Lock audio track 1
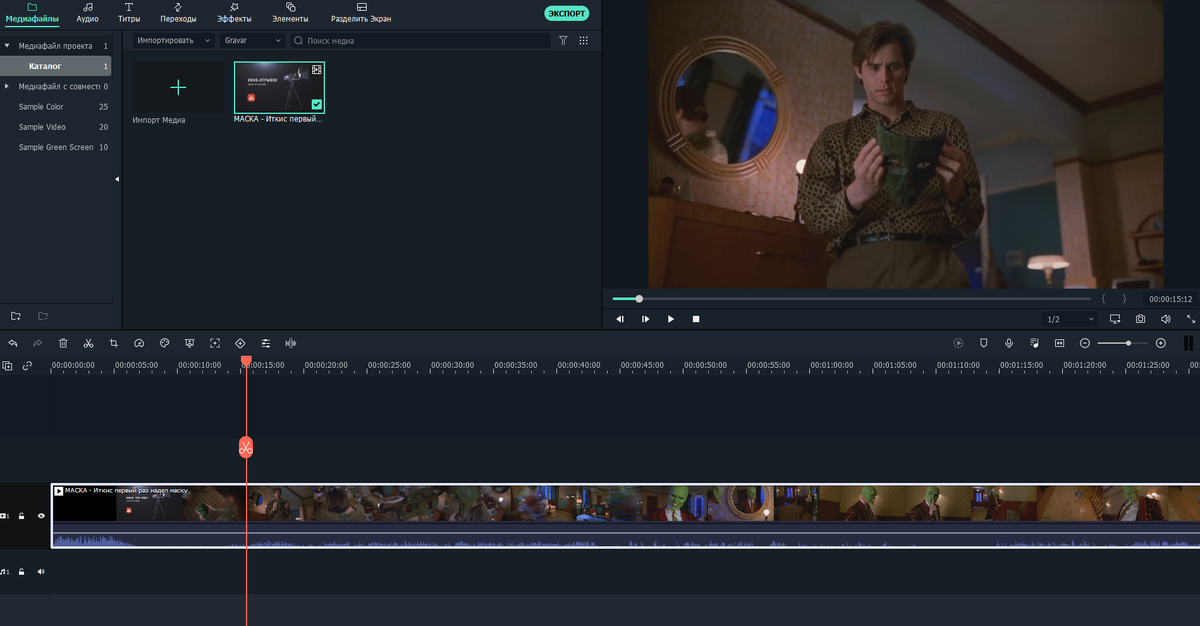Viewport: 1200px width, 626px height. [x=22, y=572]
